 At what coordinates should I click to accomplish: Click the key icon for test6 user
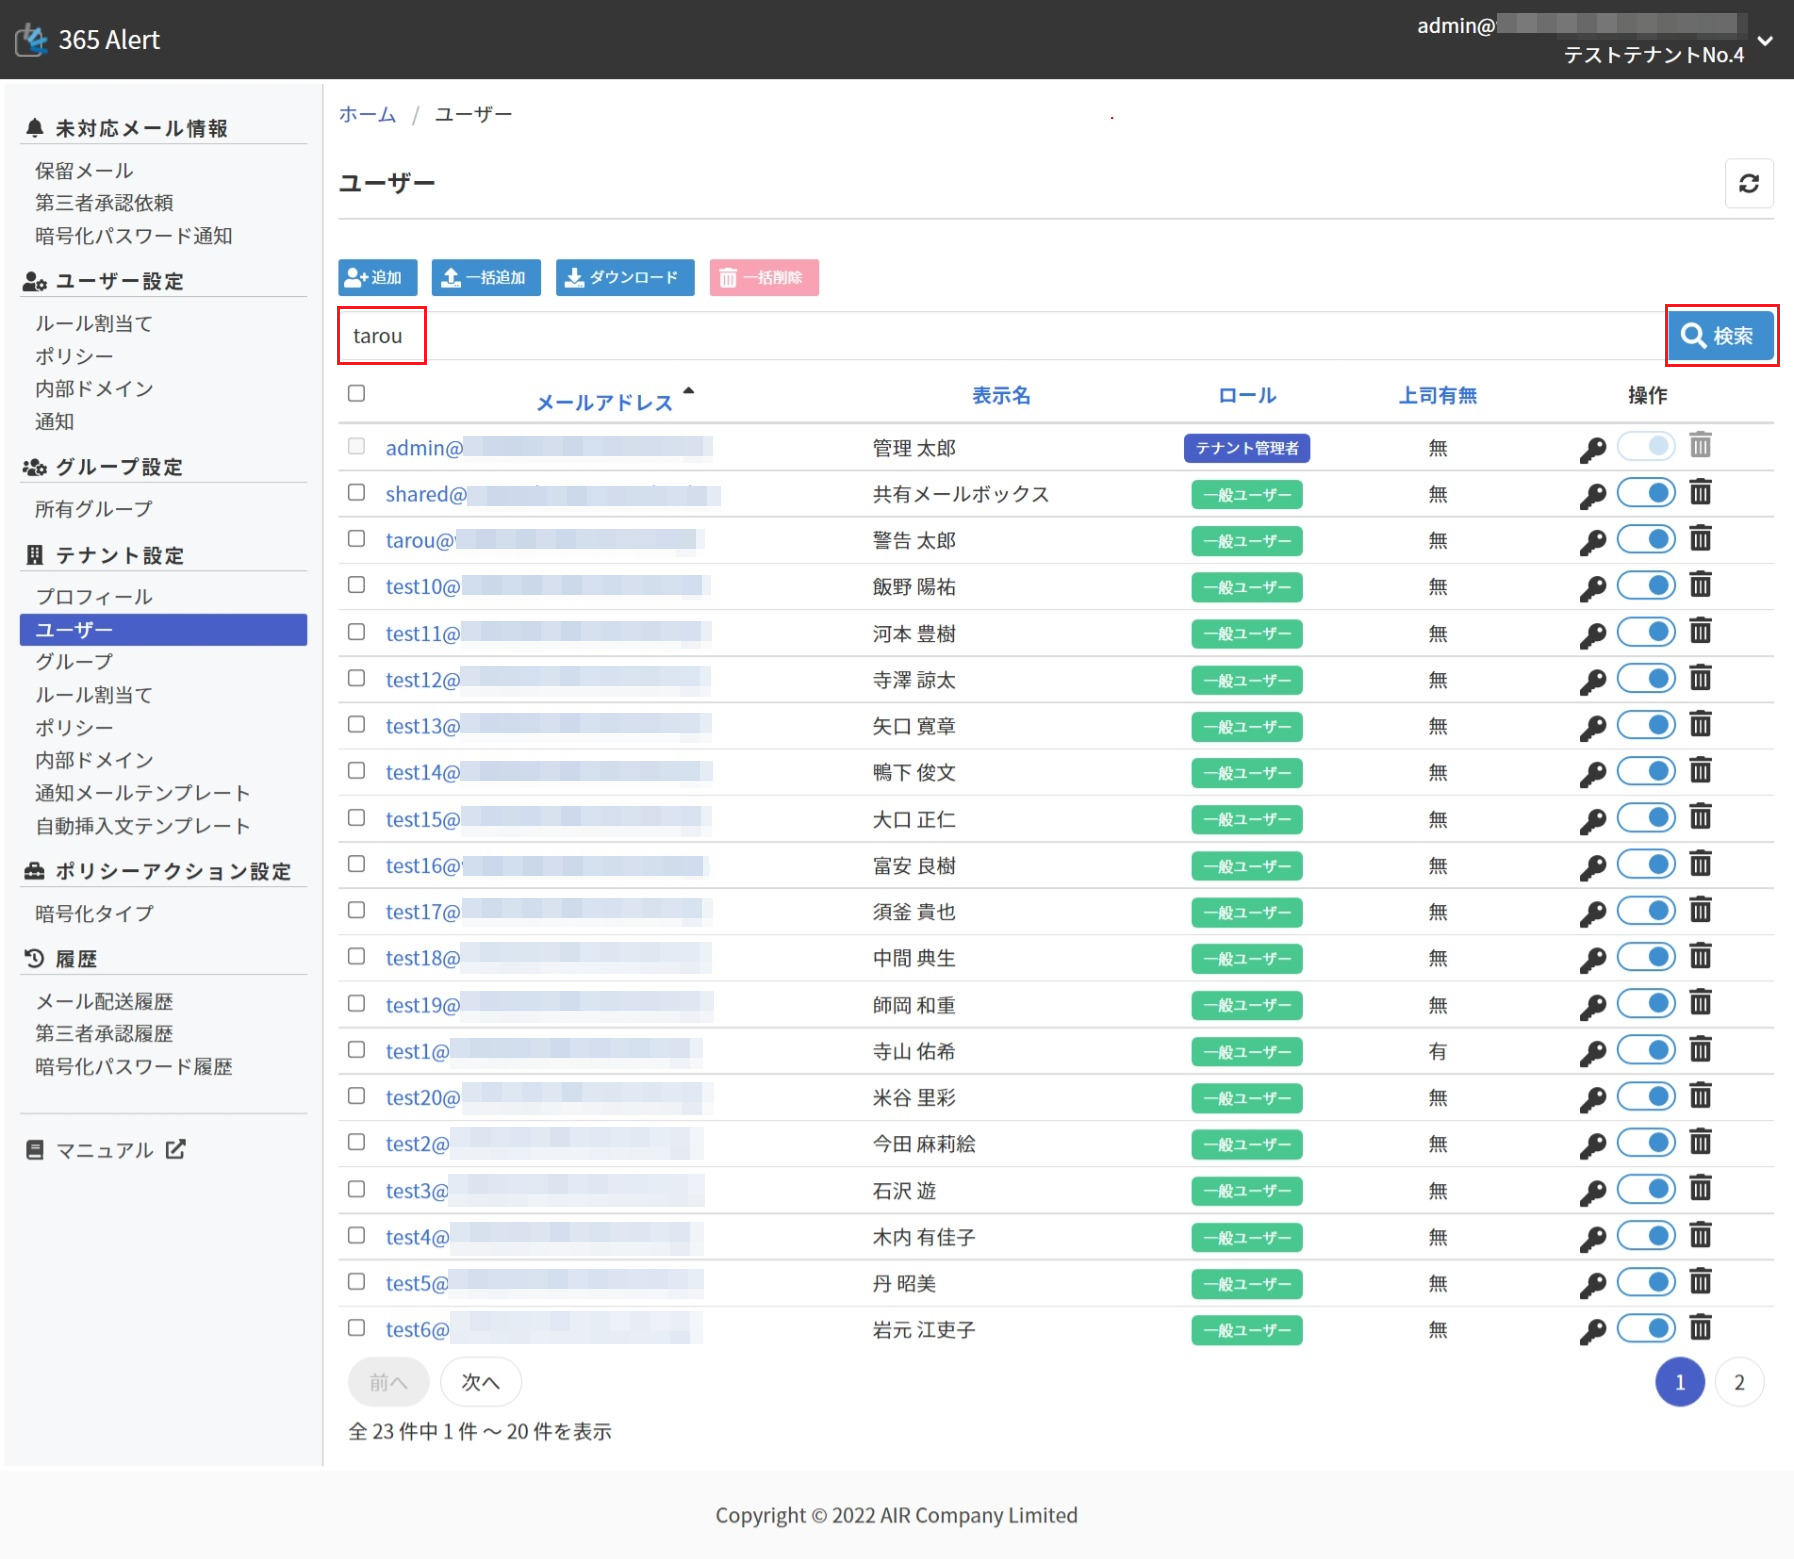(x=1592, y=1331)
